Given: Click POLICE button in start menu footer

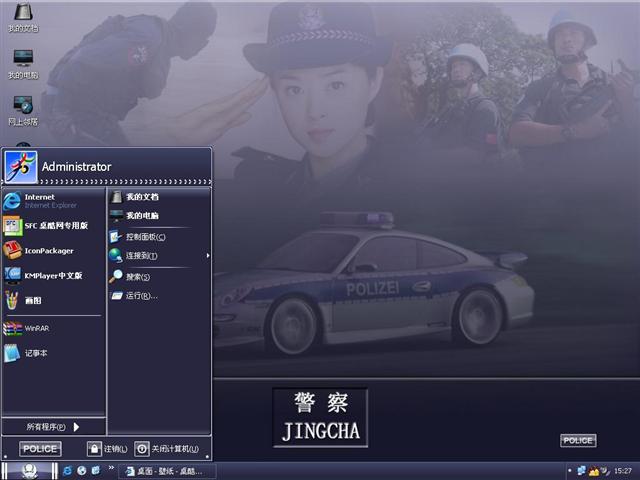Looking at the screenshot, I should (x=40, y=449).
